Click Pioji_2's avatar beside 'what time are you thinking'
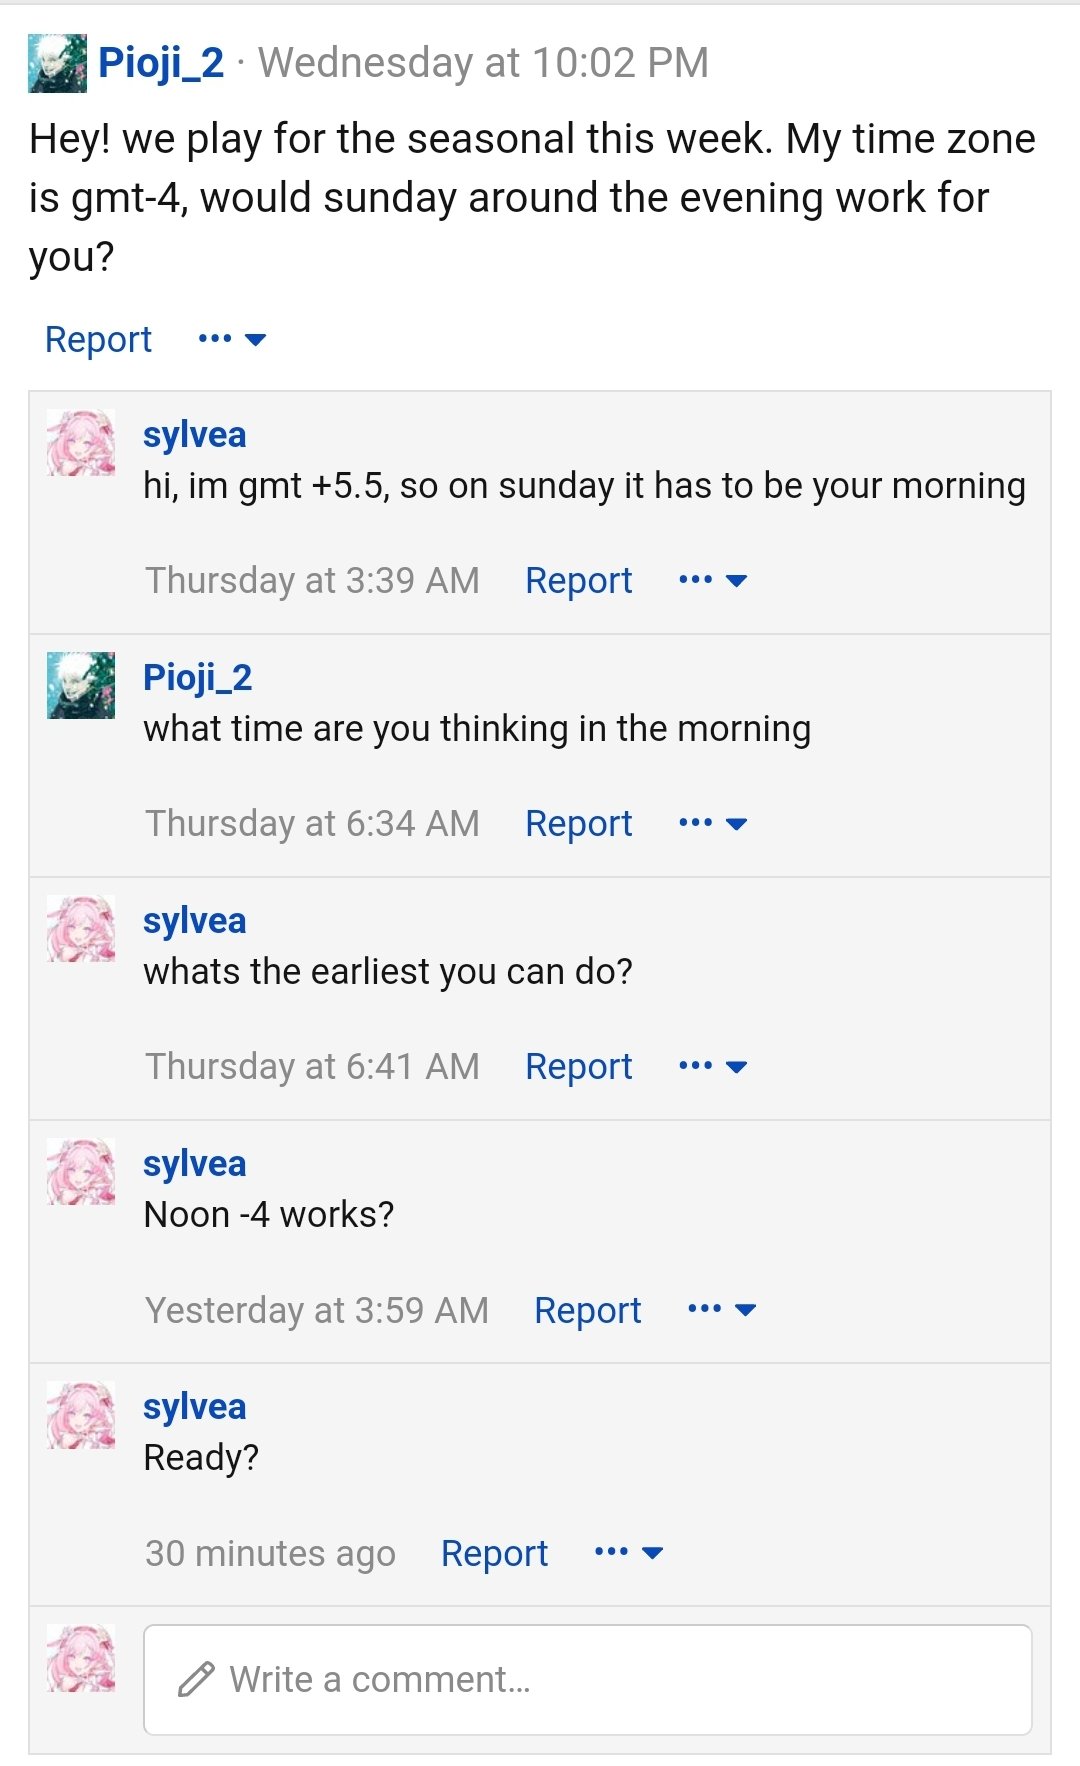Screen dimensions: 1080x1766 (81, 686)
